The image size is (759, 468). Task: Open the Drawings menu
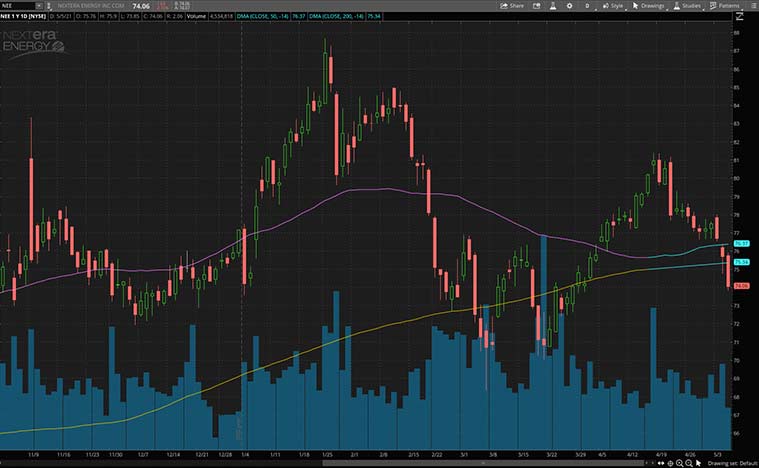pos(650,5)
